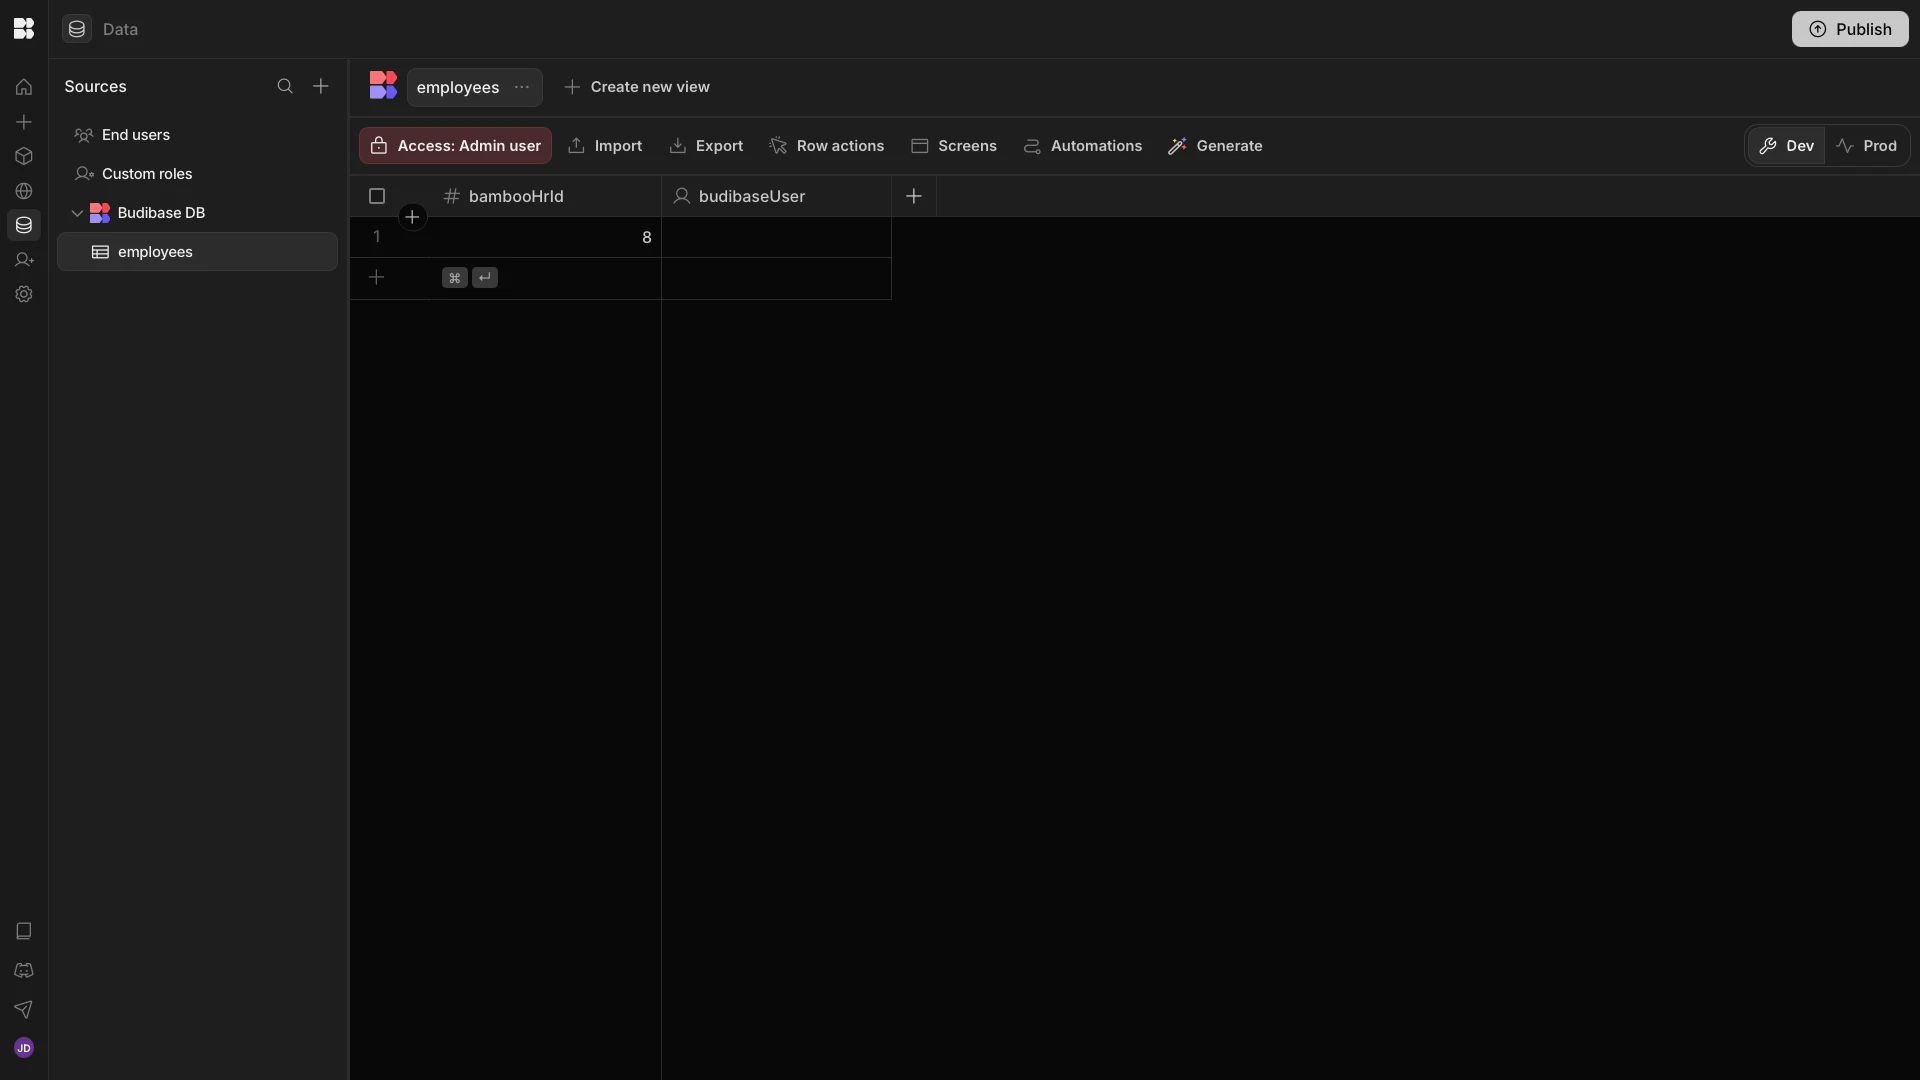This screenshot has width=1920, height=1080.
Task: Click the search icon in Sources panel
Action: point(285,87)
